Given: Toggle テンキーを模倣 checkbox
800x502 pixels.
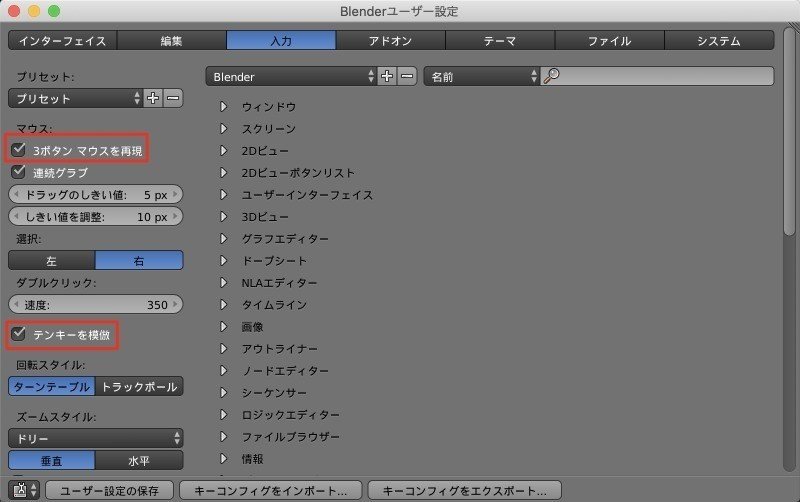Looking at the screenshot, I should [19, 334].
